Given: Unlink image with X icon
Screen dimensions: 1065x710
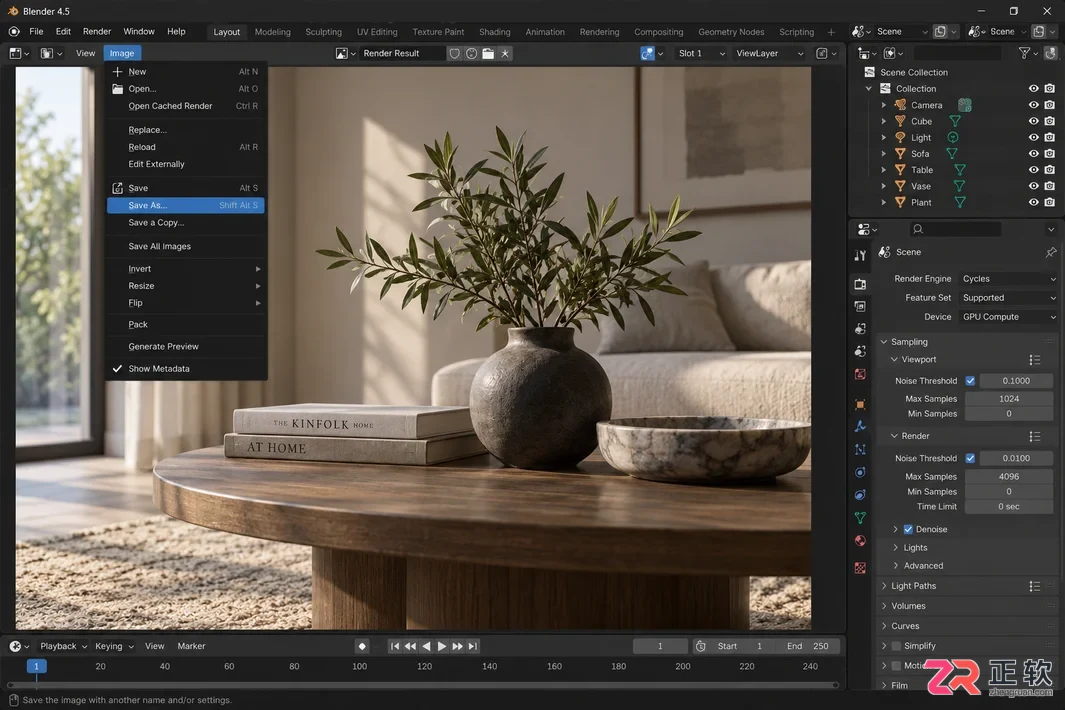Looking at the screenshot, I should click(505, 53).
